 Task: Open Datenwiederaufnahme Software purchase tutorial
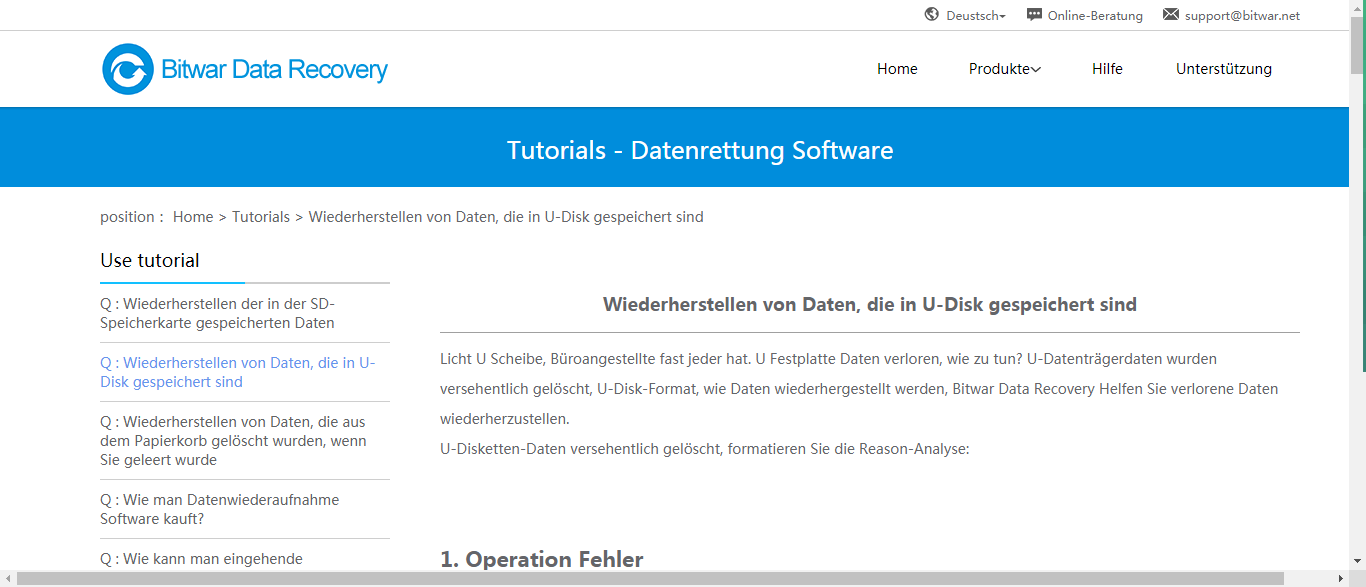[219, 509]
